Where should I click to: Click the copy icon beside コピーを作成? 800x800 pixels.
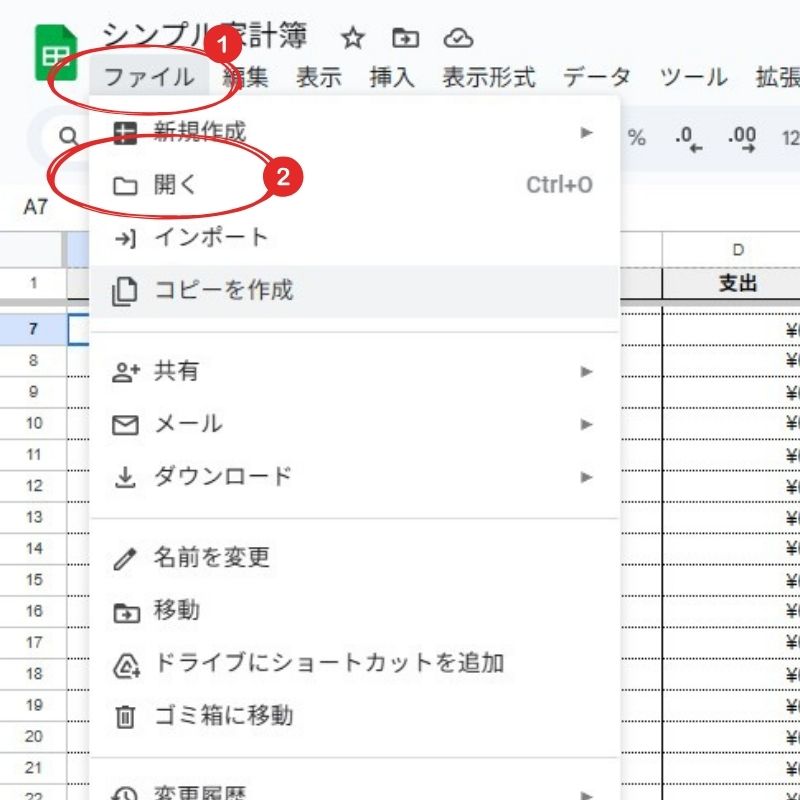click(x=125, y=291)
